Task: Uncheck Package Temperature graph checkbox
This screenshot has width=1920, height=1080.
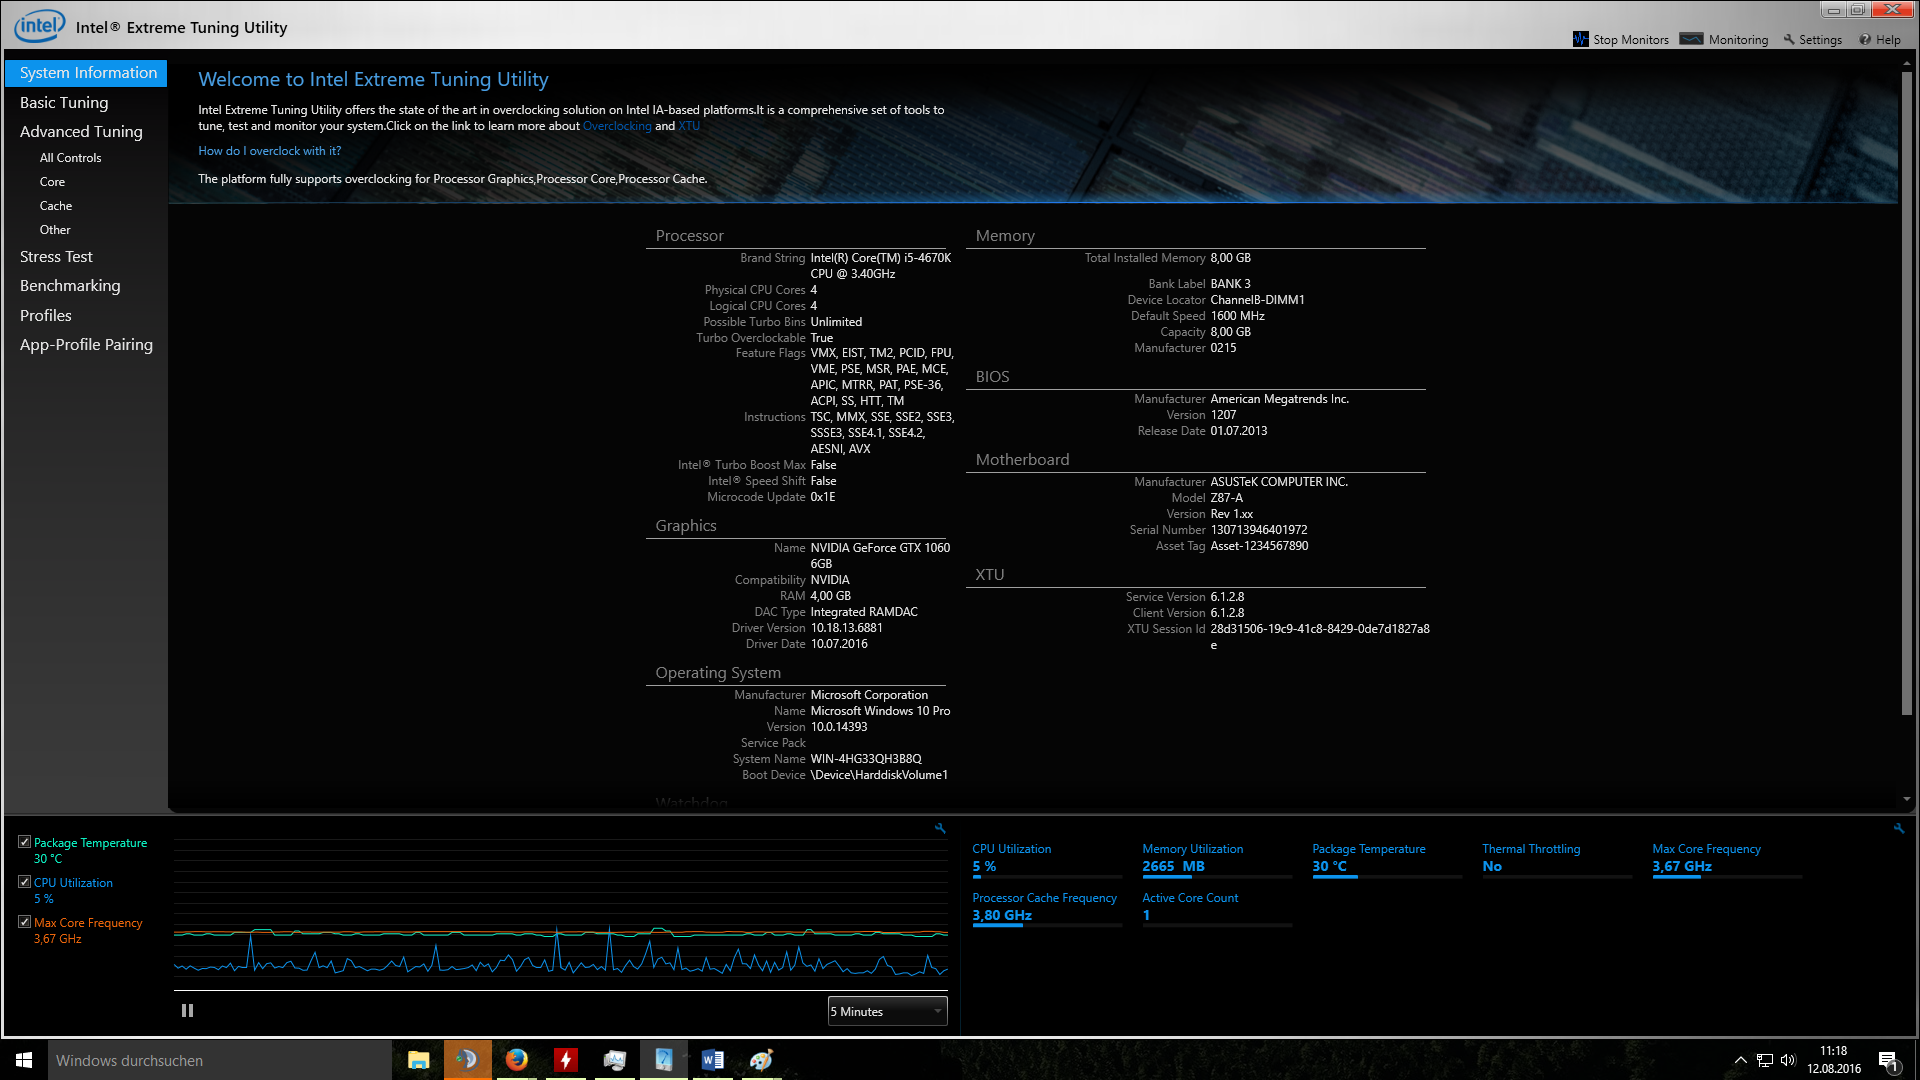Action: (25, 842)
